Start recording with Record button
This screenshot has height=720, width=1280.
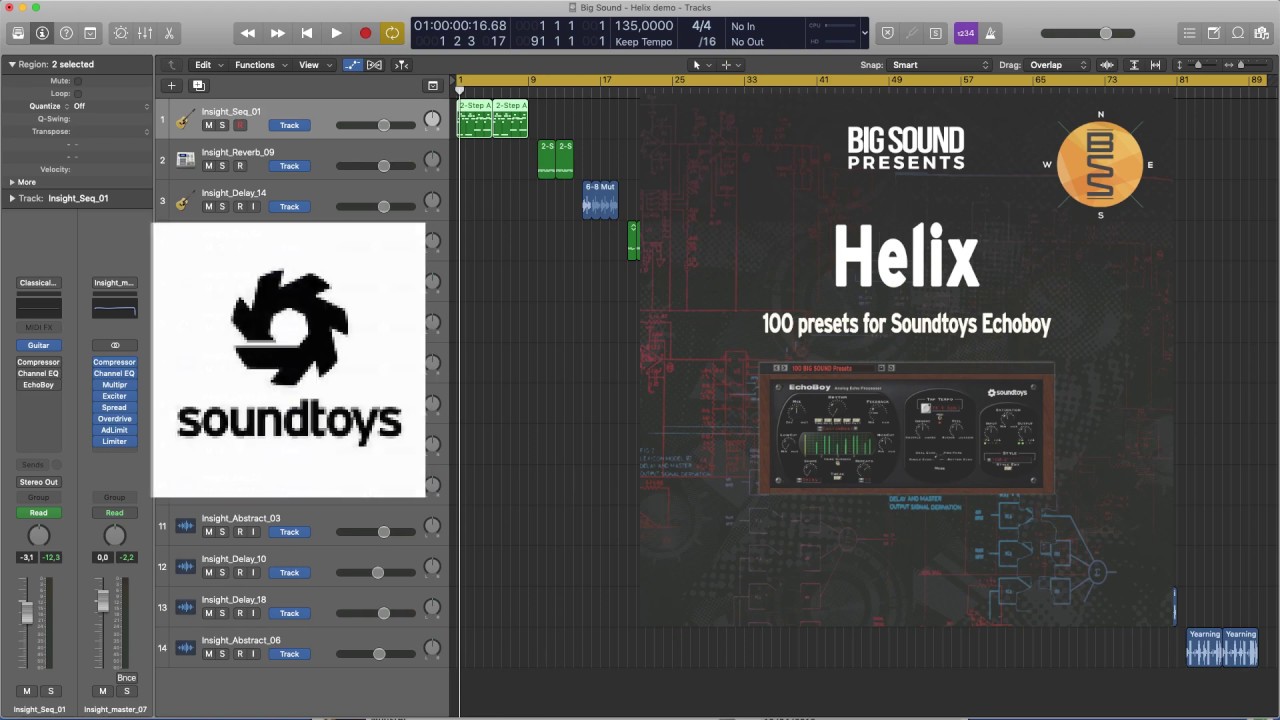click(x=365, y=33)
